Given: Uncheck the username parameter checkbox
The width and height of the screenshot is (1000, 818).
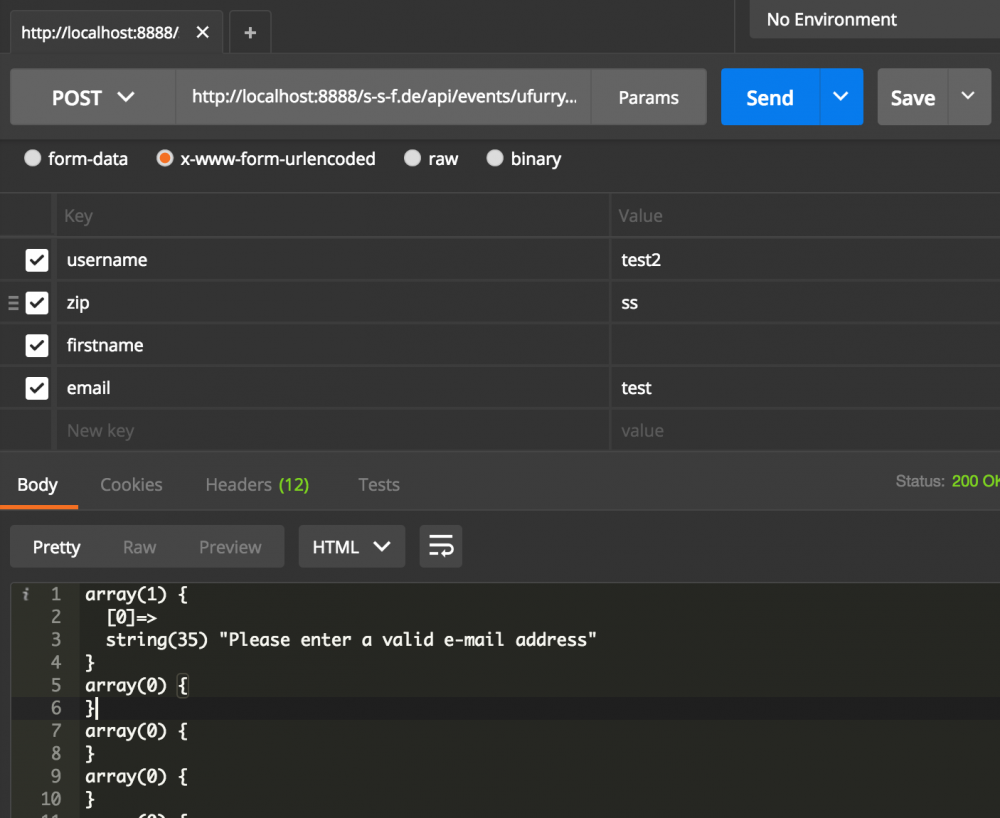Looking at the screenshot, I should [x=37, y=260].
